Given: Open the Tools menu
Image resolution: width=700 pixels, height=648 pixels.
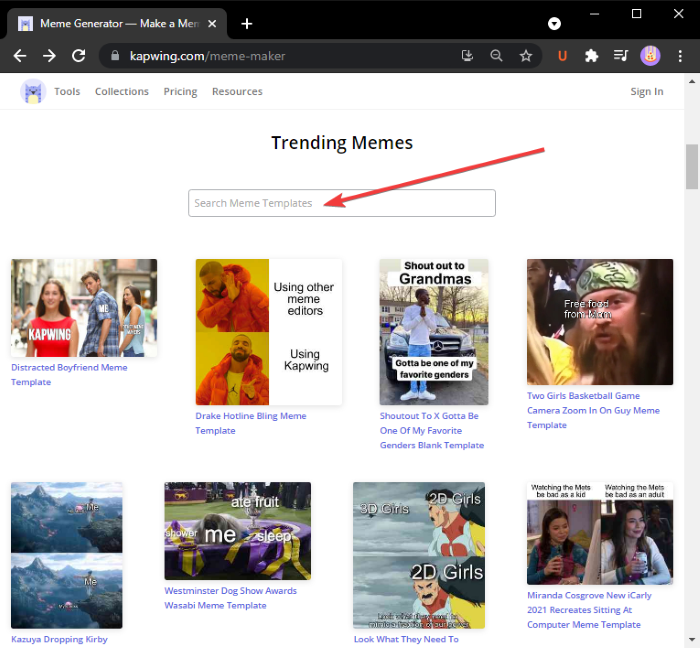Looking at the screenshot, I should 67,92.
